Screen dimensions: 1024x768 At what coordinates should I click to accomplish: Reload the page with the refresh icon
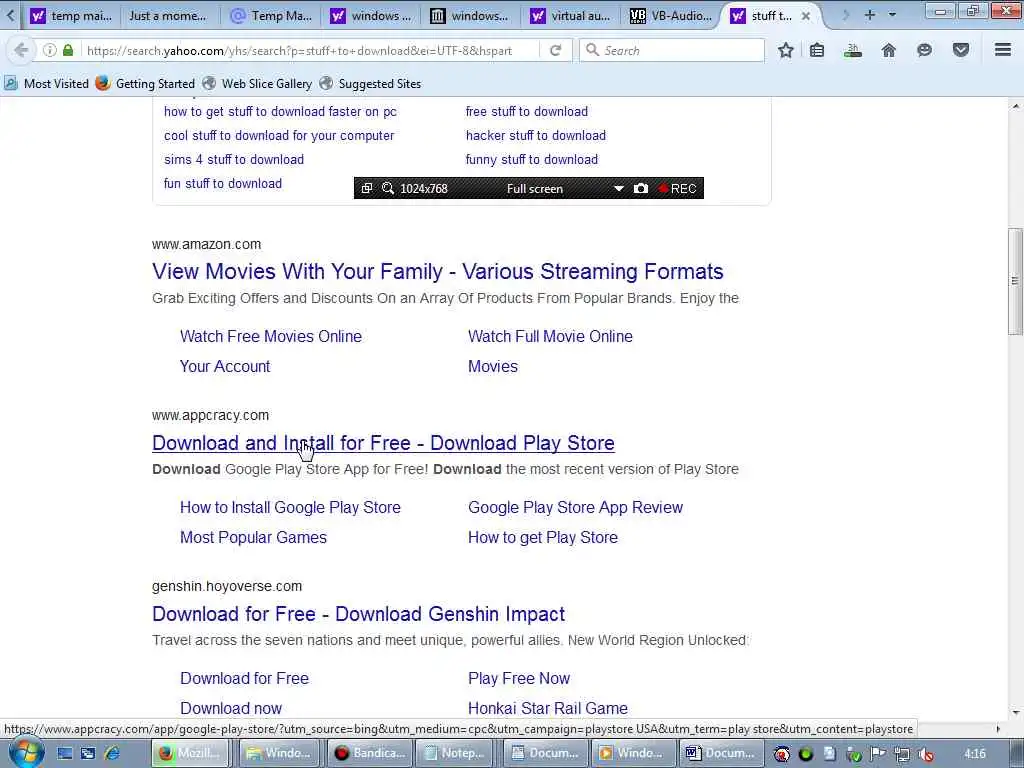click(x=556, y=50)
